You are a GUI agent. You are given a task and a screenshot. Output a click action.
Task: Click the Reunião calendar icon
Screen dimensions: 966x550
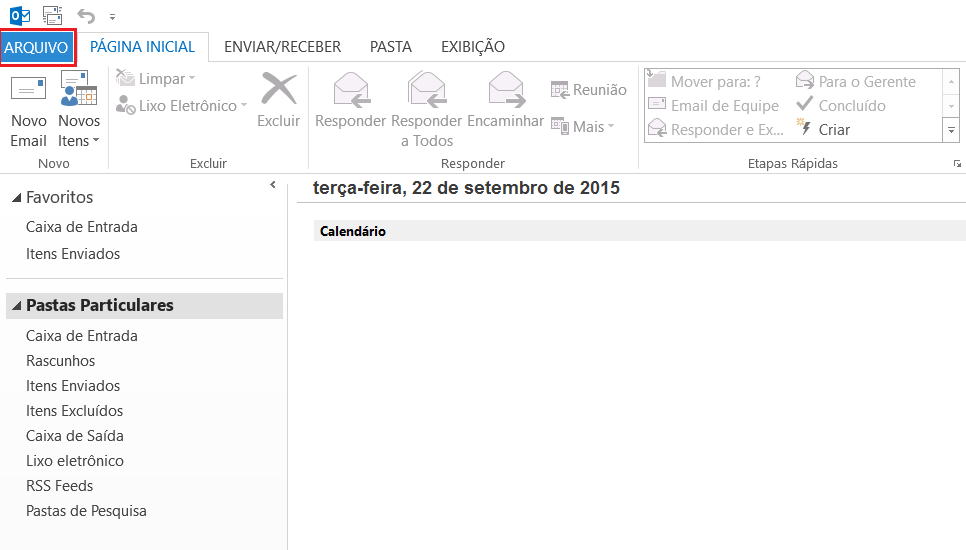tap(560, 90)
